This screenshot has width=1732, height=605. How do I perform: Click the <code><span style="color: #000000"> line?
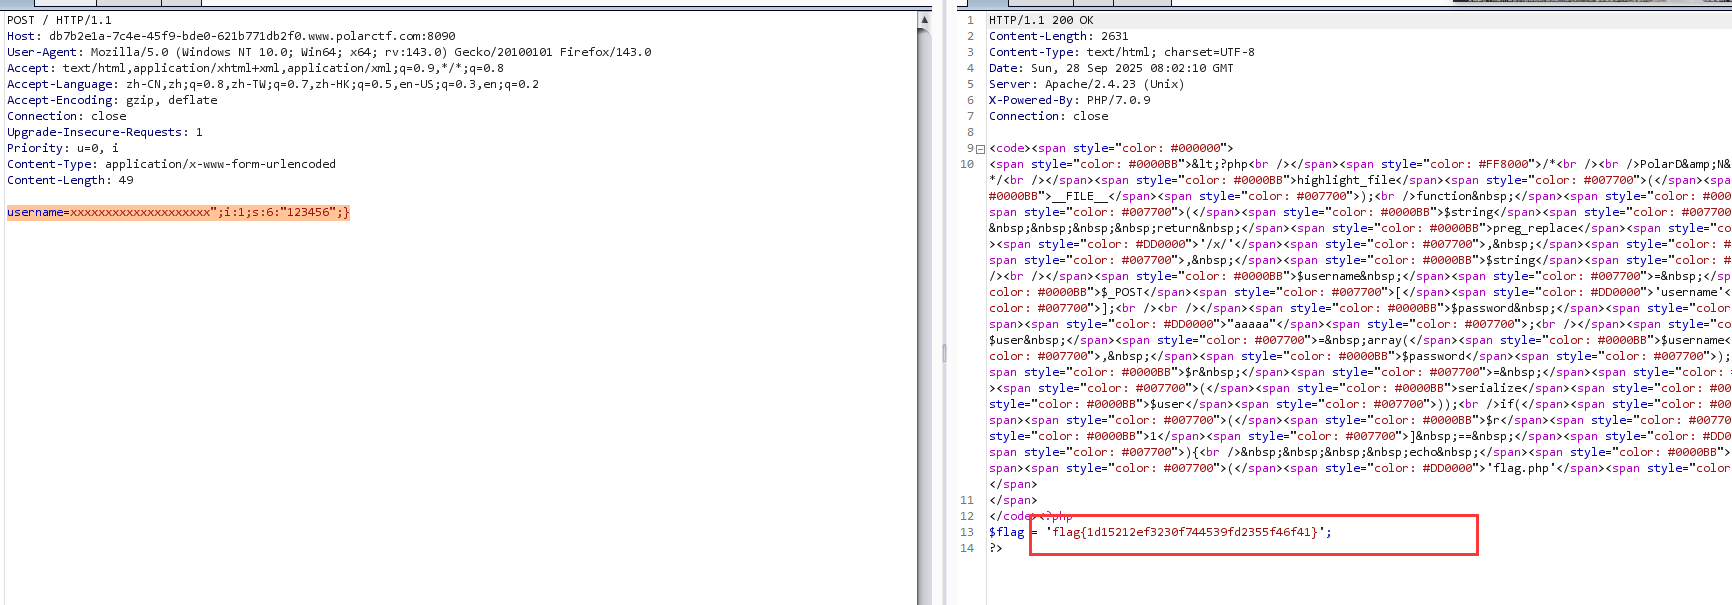tap(1111, 148)
